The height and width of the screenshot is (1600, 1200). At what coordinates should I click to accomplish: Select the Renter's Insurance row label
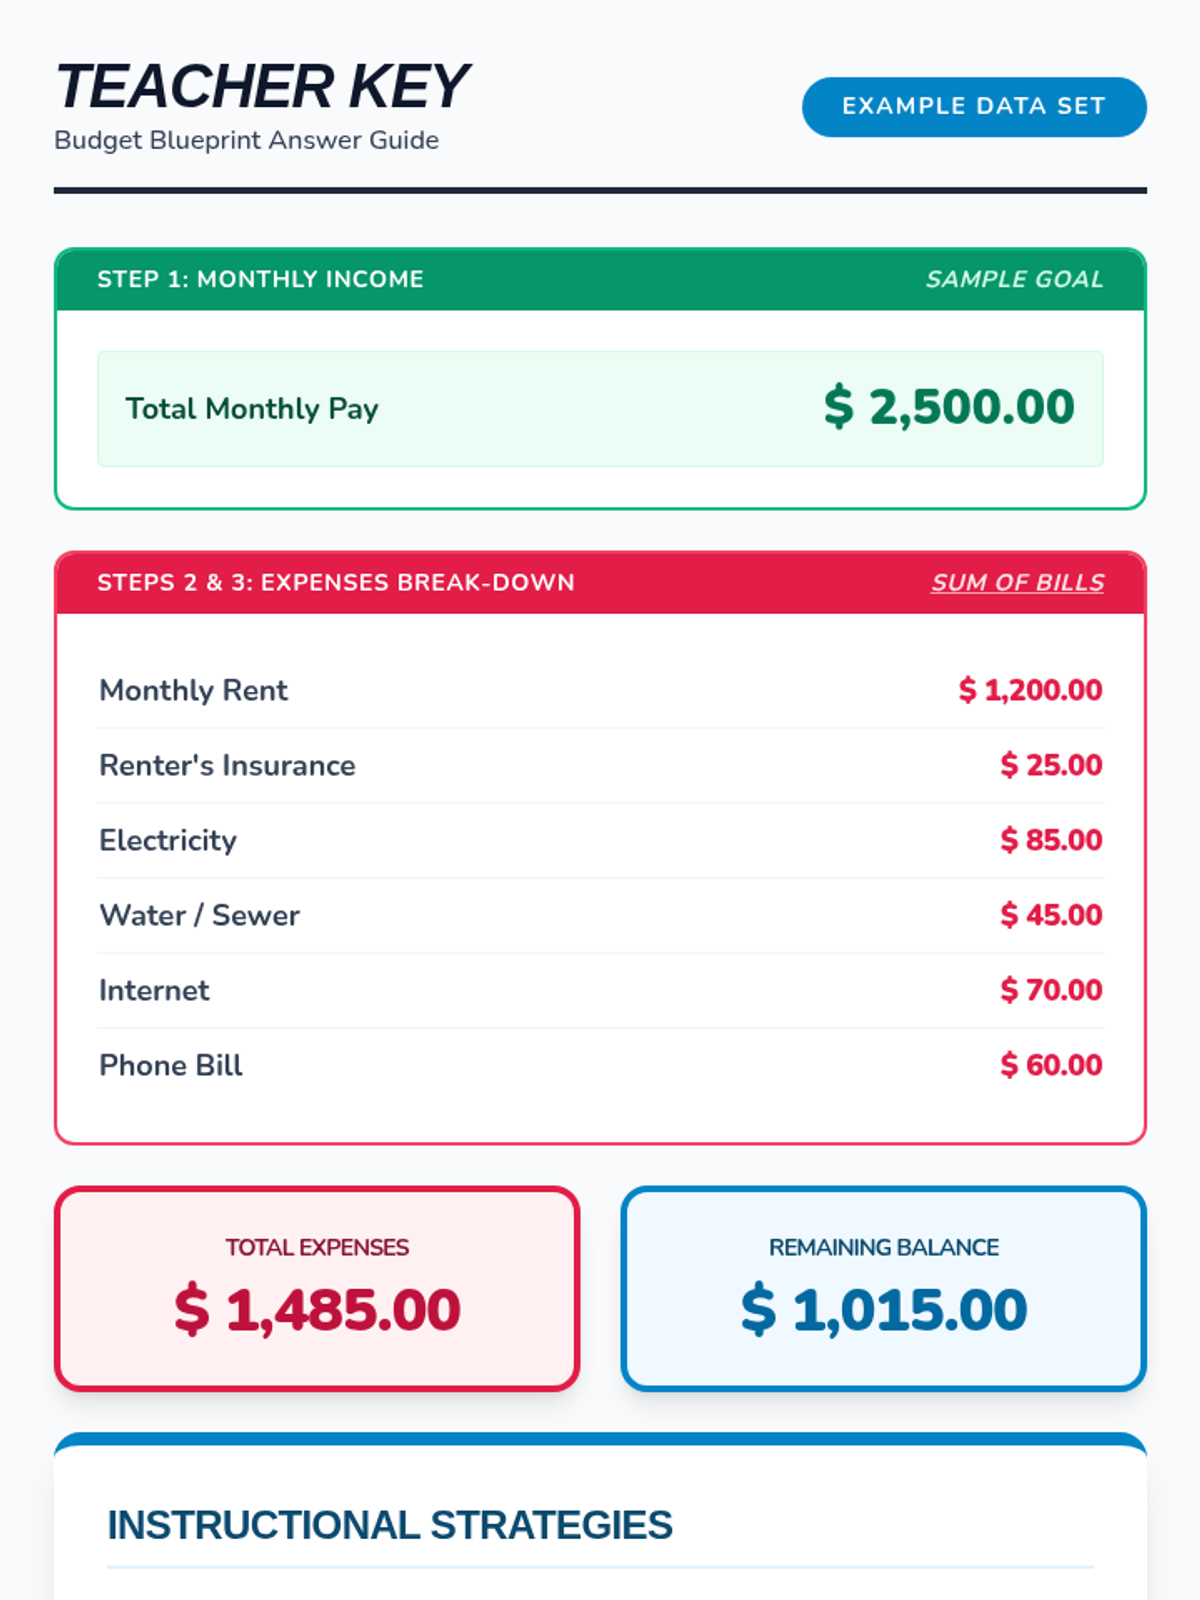point(227,765)
